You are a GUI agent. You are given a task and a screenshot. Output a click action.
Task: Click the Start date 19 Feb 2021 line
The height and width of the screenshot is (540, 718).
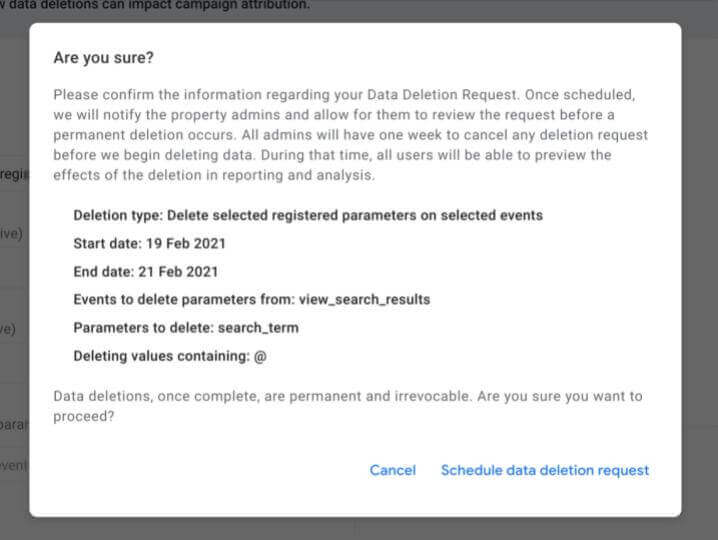tap(149, 243)
